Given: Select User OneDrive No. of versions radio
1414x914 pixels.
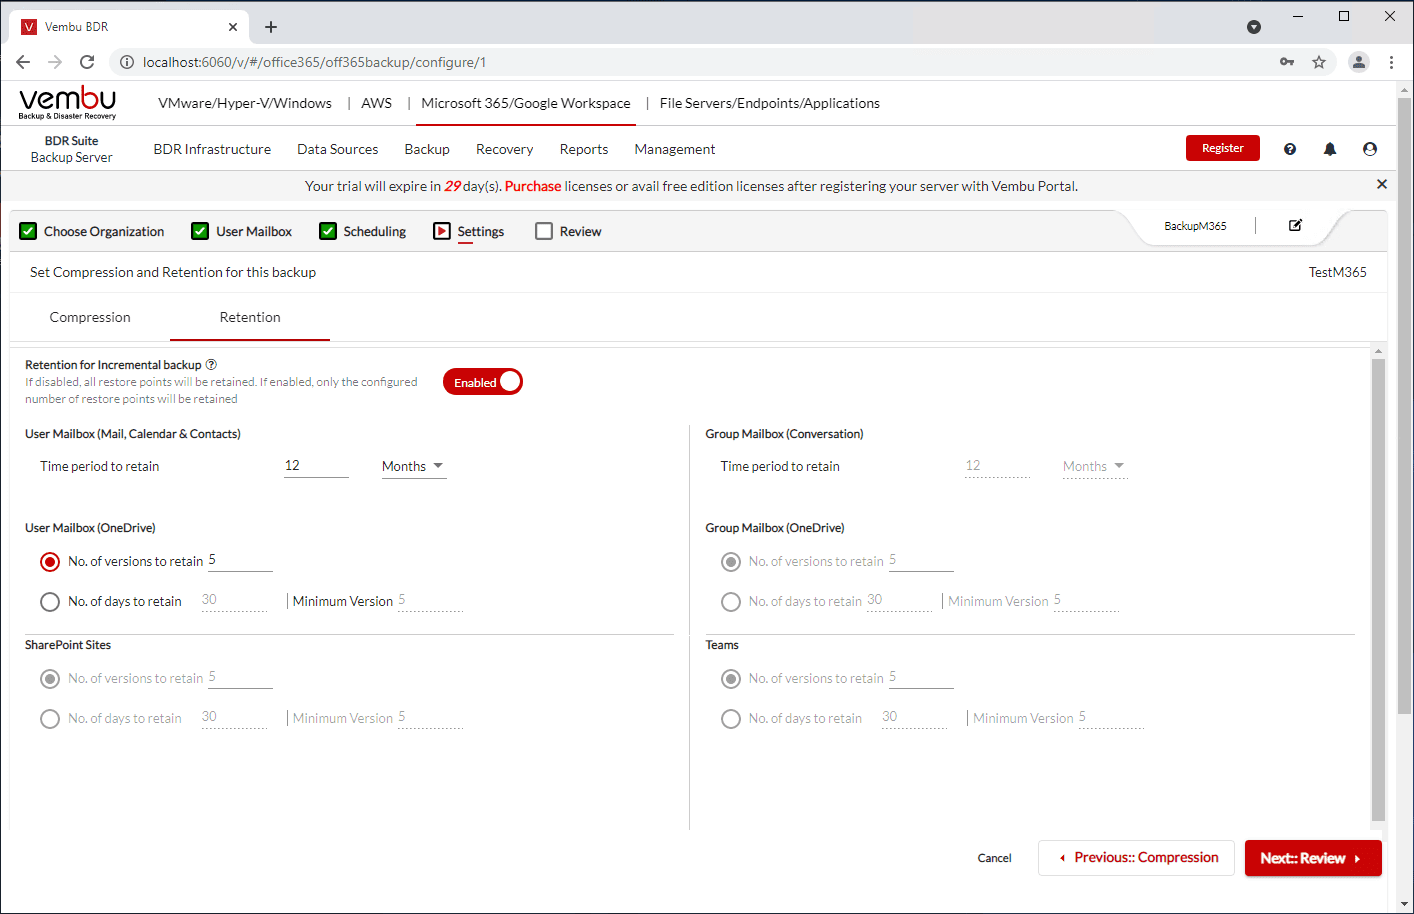Looking at the screenshot, I should pyautogui.click(x=50, y=562).
